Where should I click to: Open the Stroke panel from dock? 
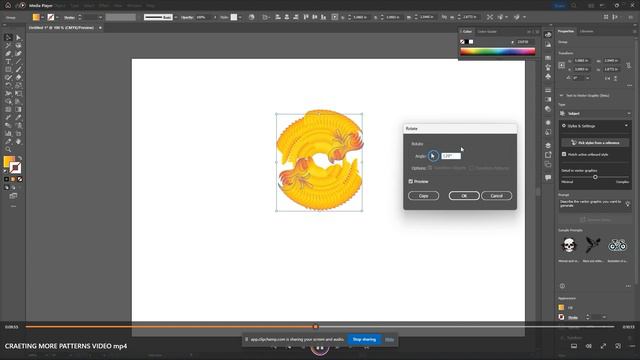[x=548, y=90]
